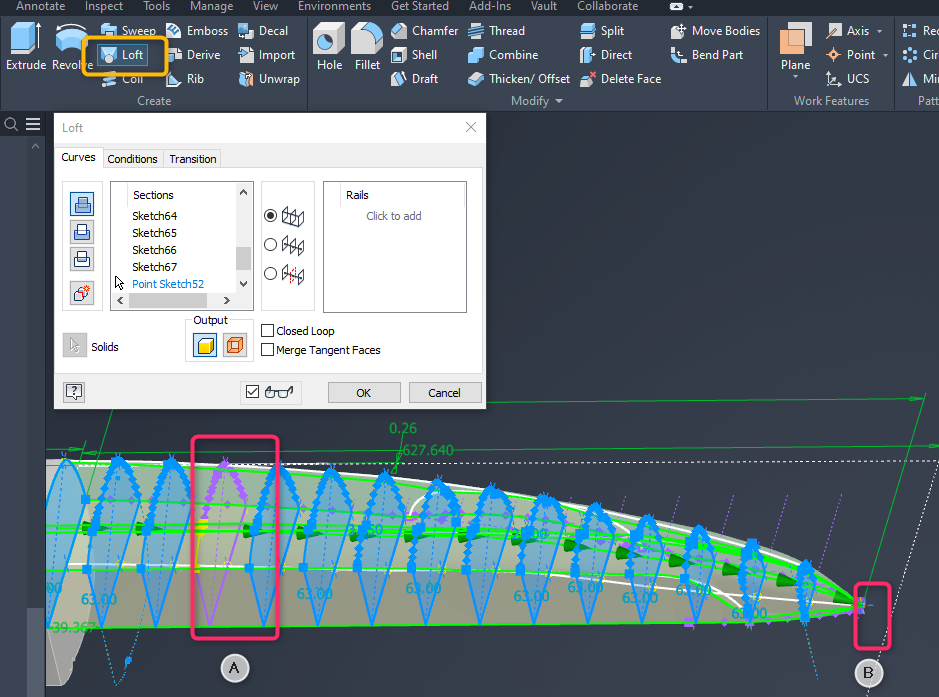
Task: Check Merge Tangent Faces
Action: [268, 350]
